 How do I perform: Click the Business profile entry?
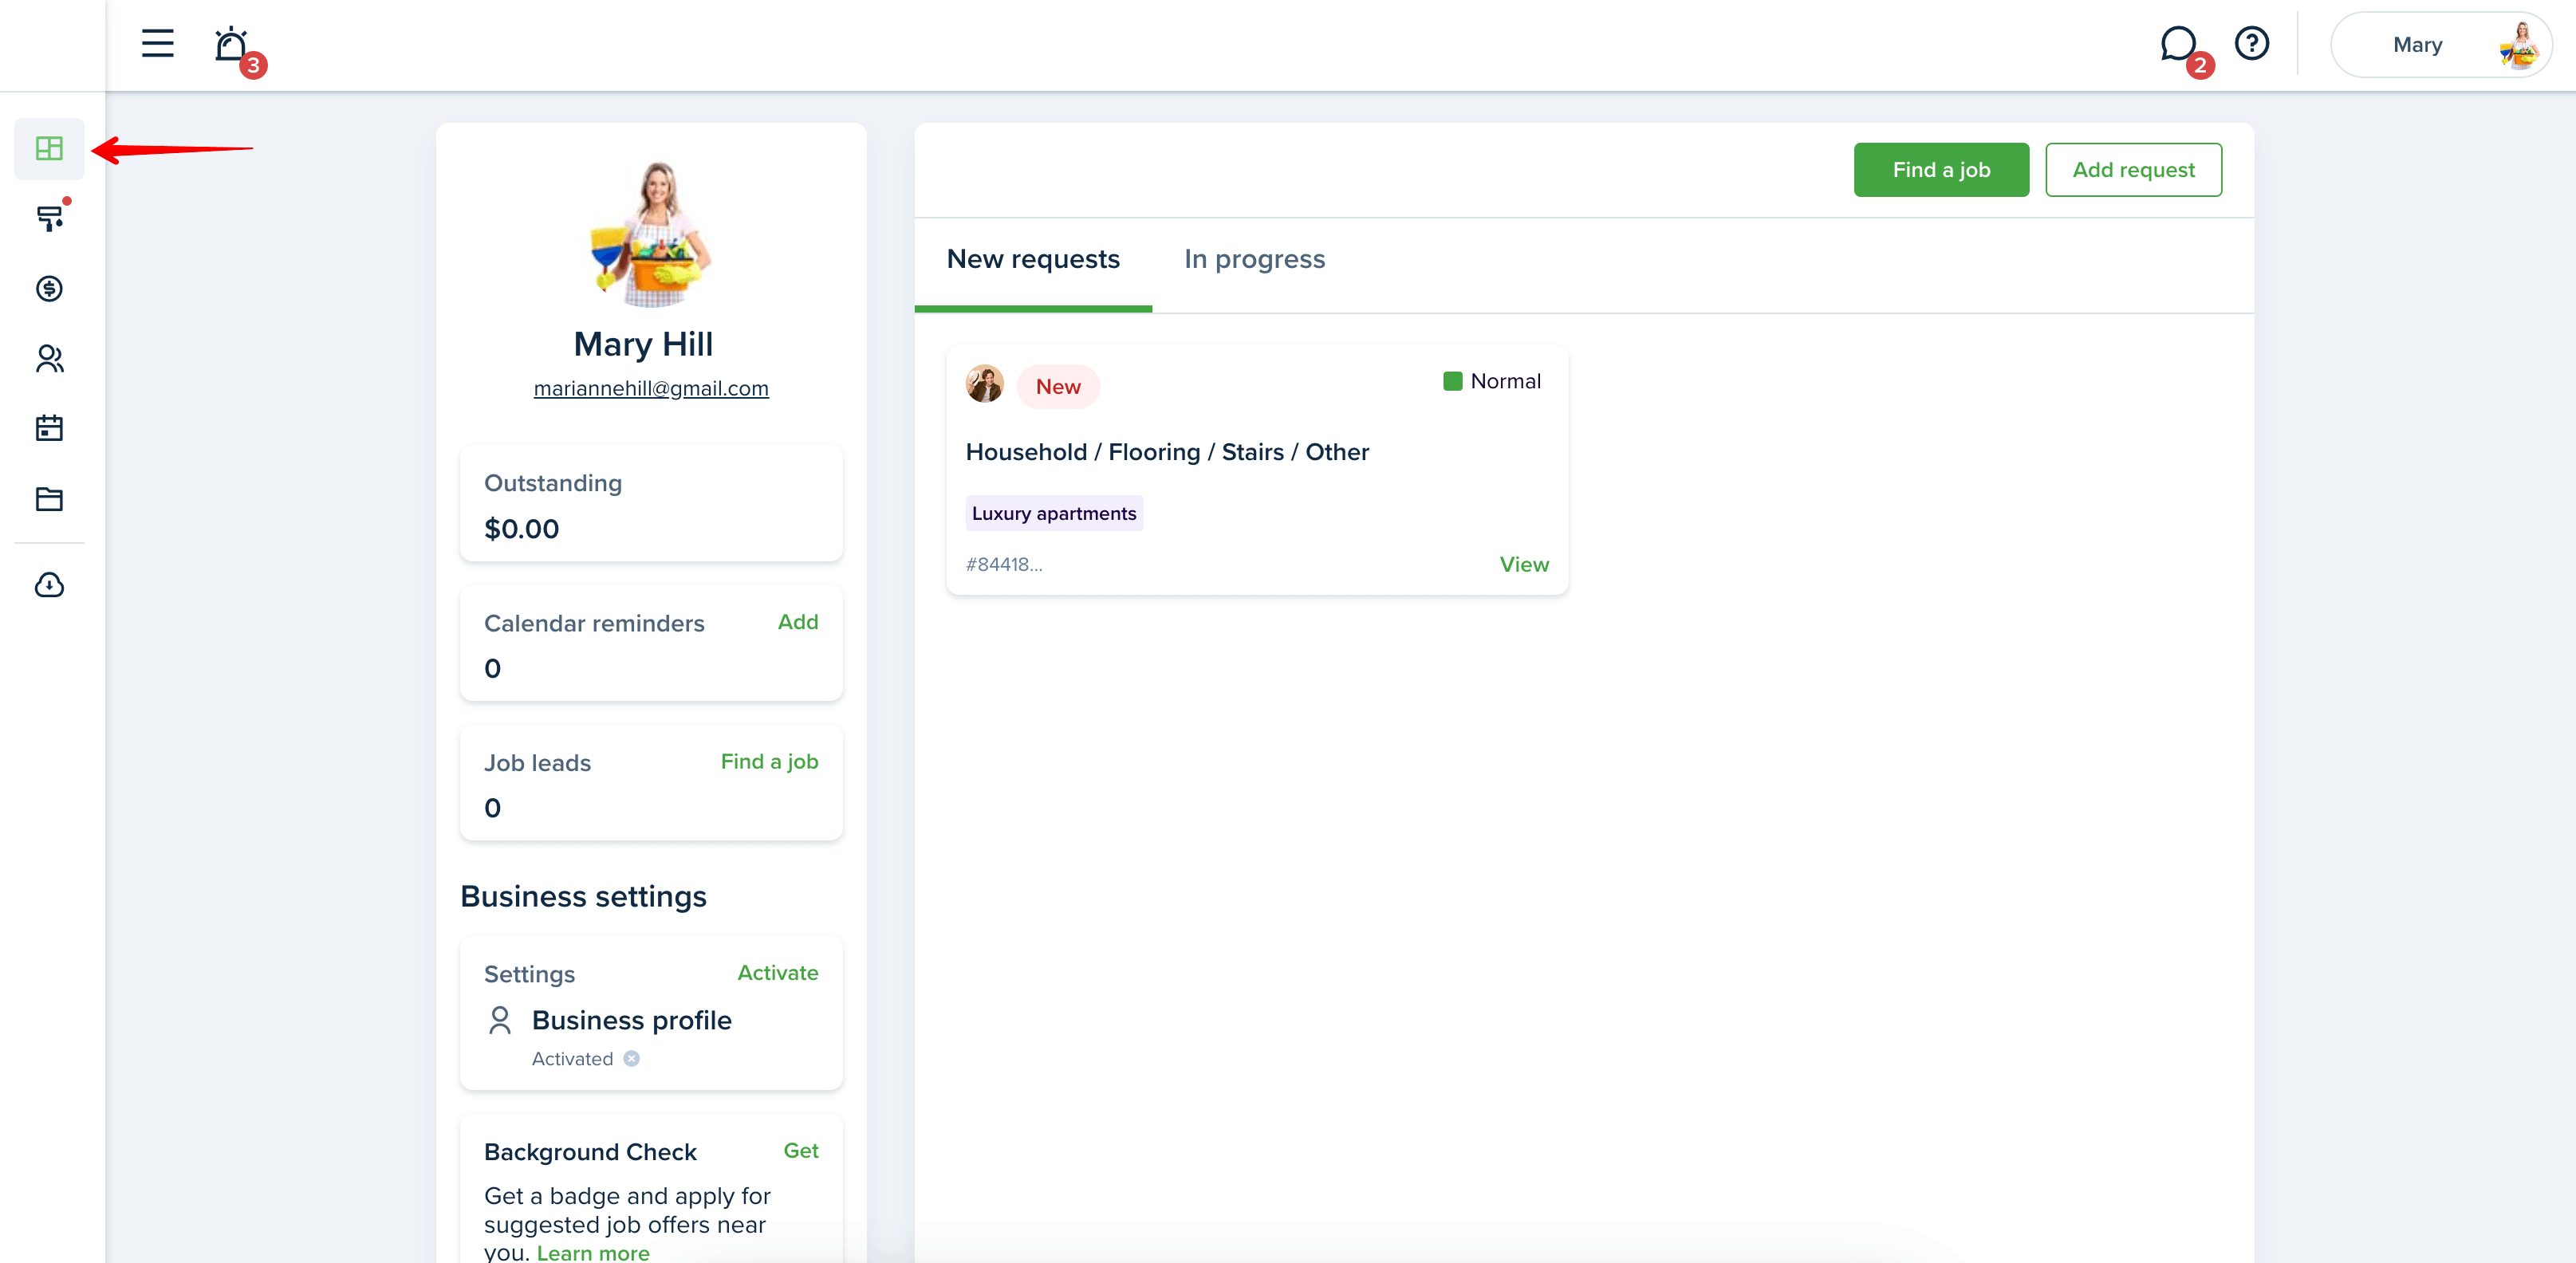tap(631, 1020)
